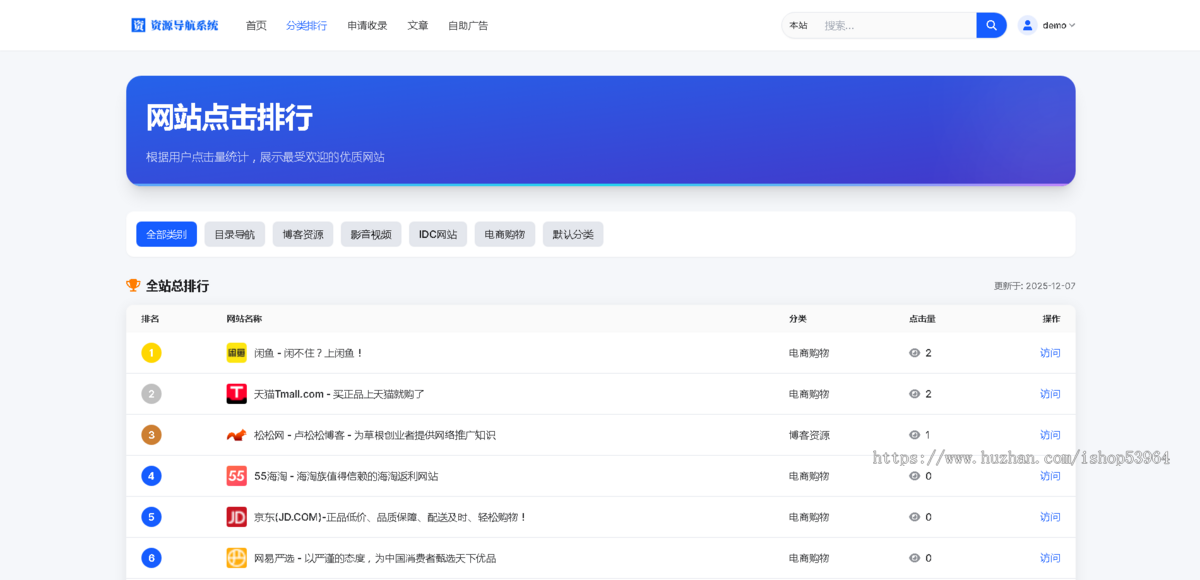This screenshot has width=1200, height=580.
Task: Click the 55海淘 site icon
Action: point(236,476)
